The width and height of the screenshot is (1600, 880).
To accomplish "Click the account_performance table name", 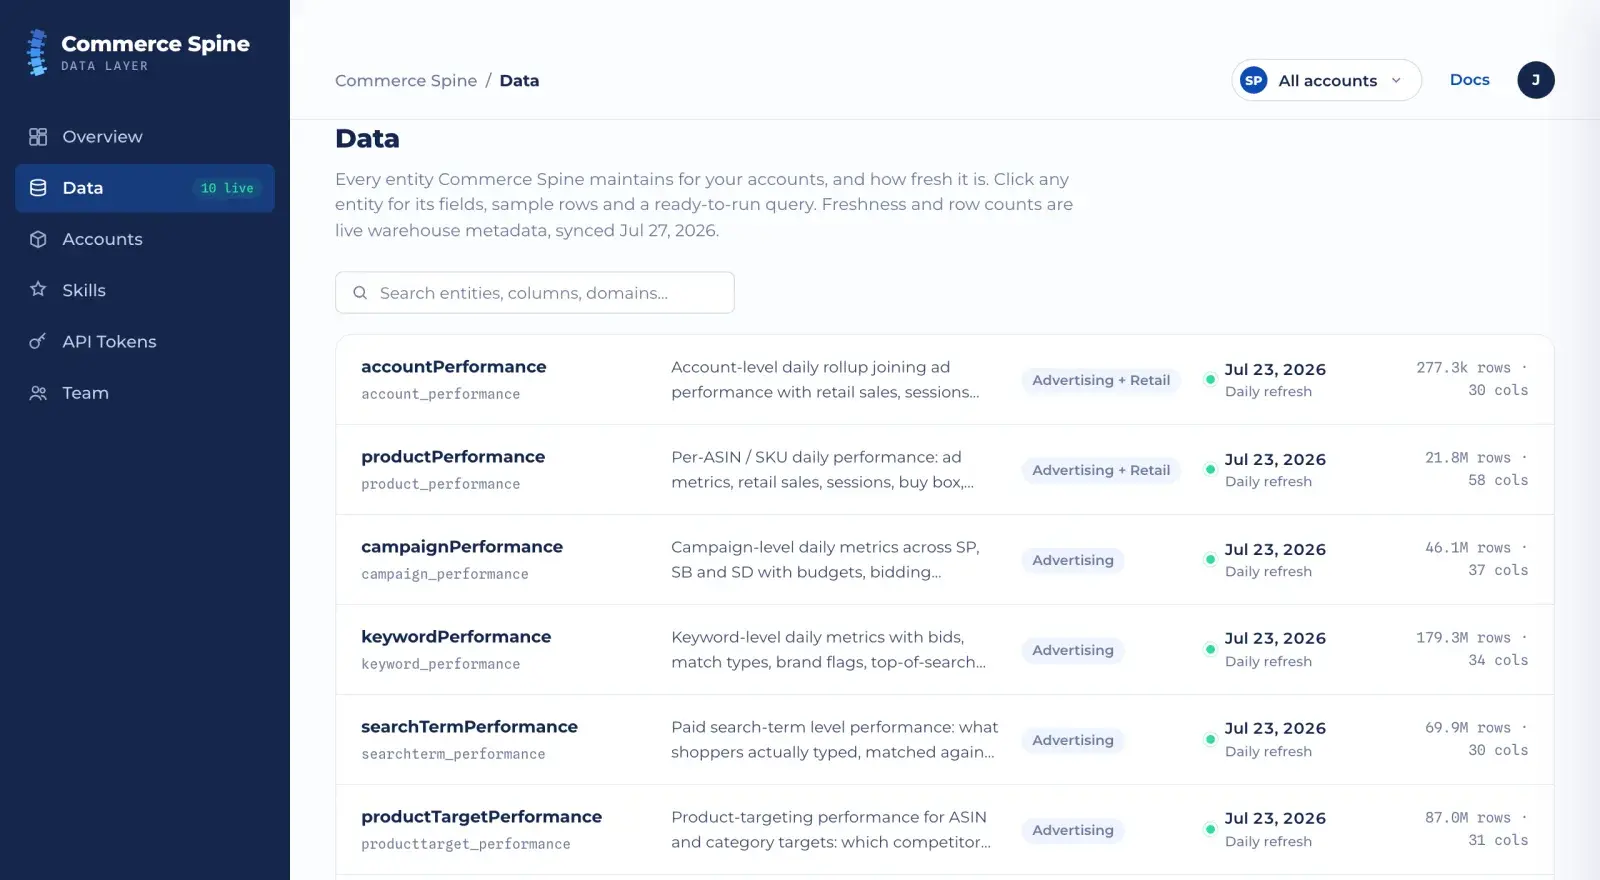I will click(x=441, y=394).
